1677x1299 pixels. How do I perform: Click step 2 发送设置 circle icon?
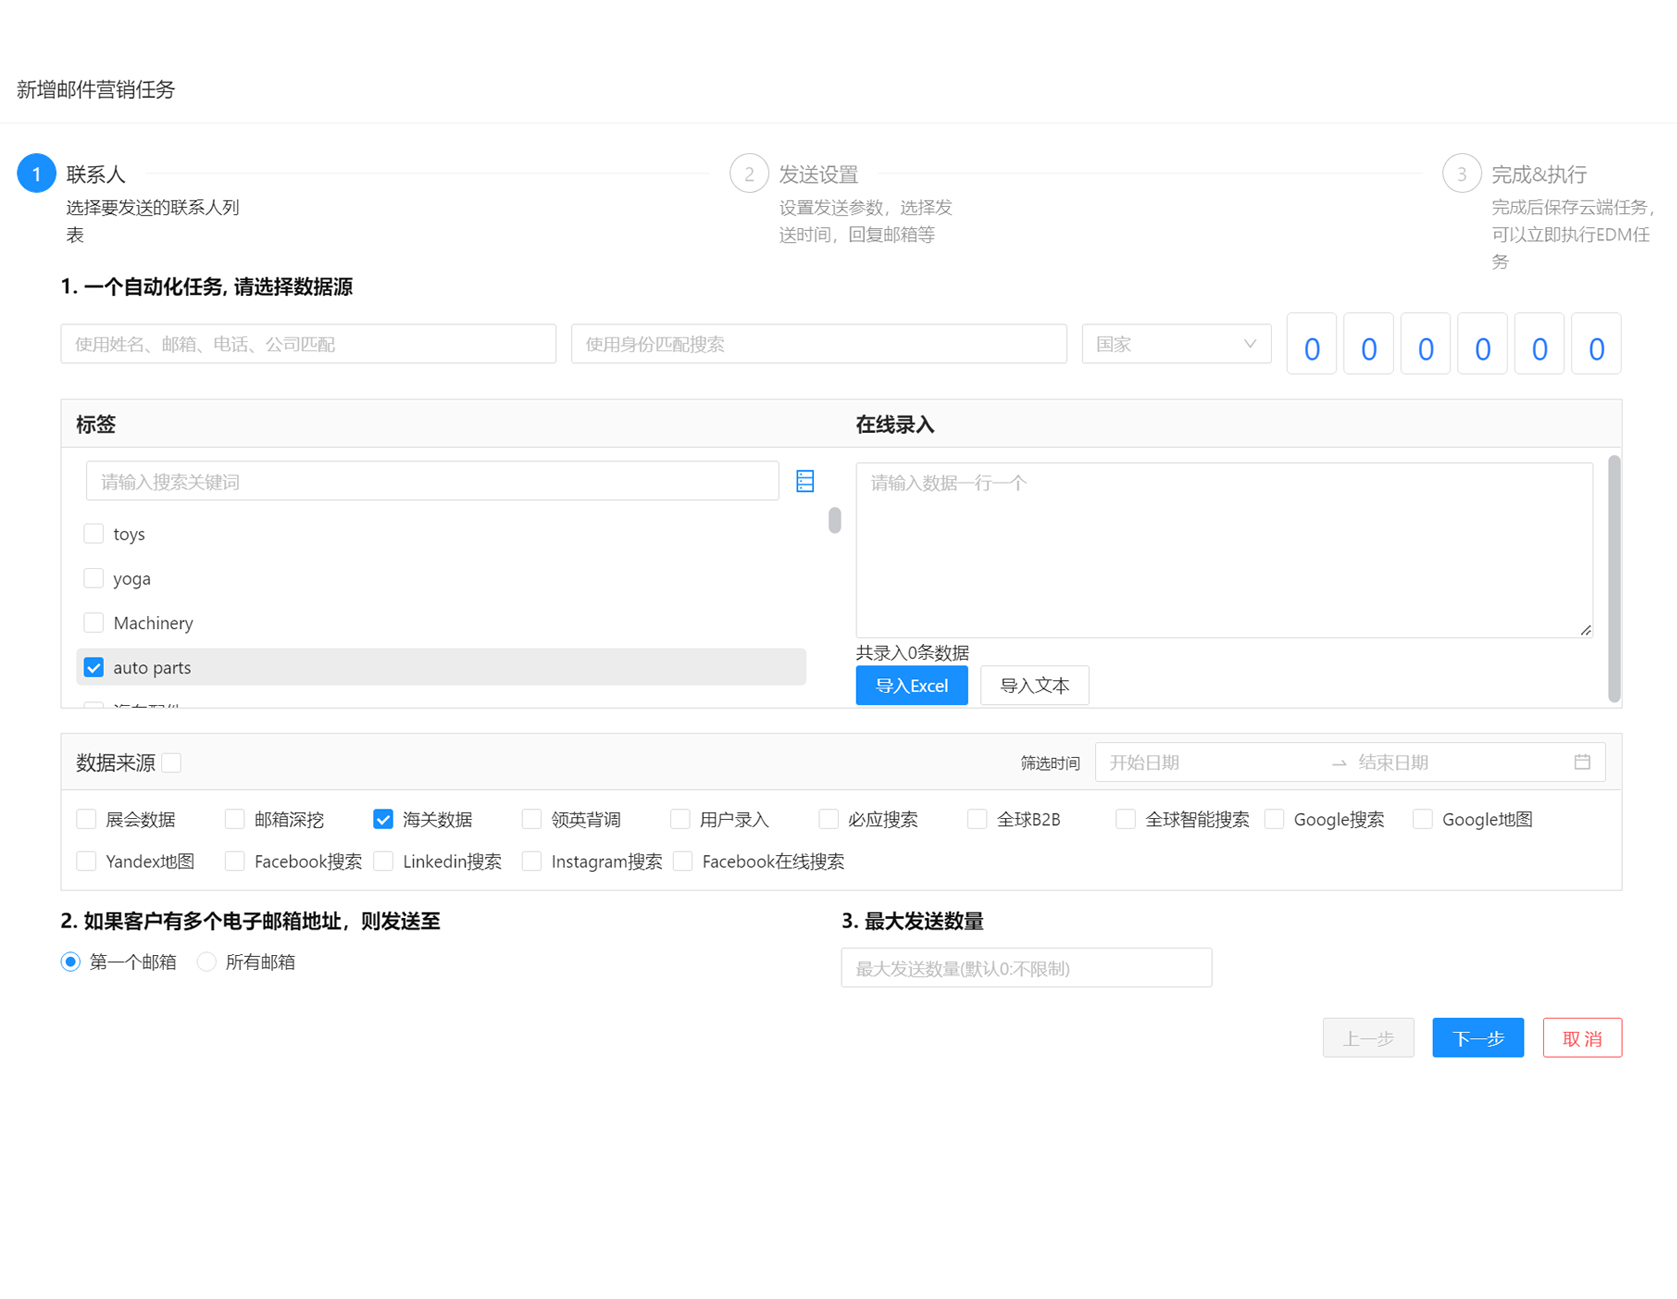point(749,174)
